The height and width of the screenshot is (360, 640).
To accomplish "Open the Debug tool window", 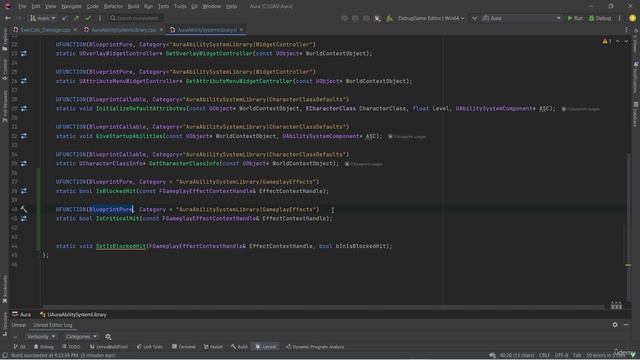I will (43, 347).
